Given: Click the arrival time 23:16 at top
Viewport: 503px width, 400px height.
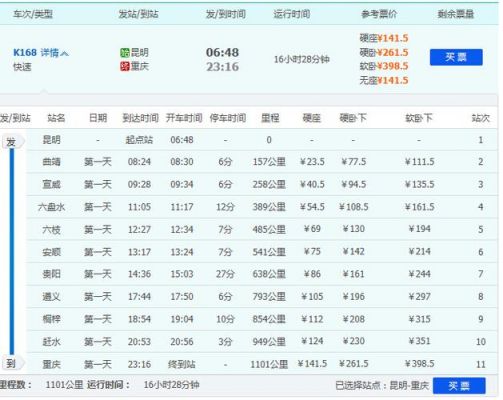Looking at the screenshot, I should 222,67.
